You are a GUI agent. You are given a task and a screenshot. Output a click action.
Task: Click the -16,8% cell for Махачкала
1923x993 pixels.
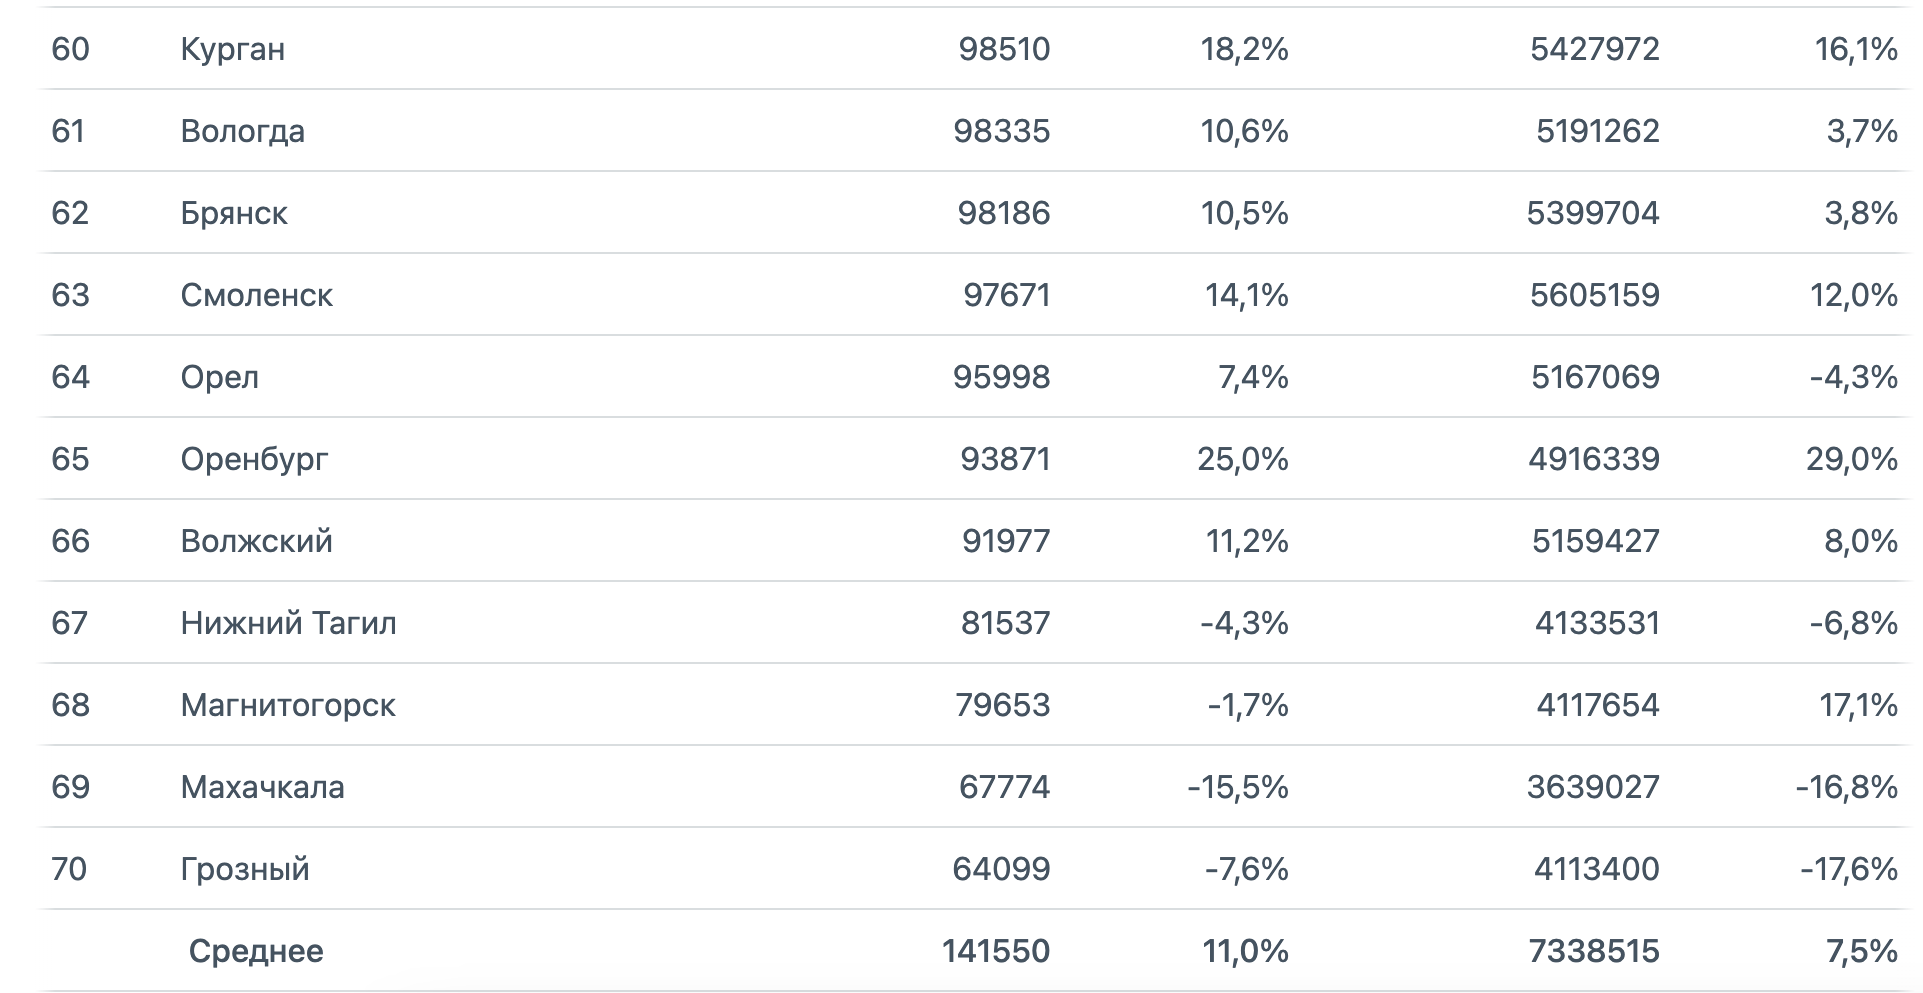tap(1846, 787)
